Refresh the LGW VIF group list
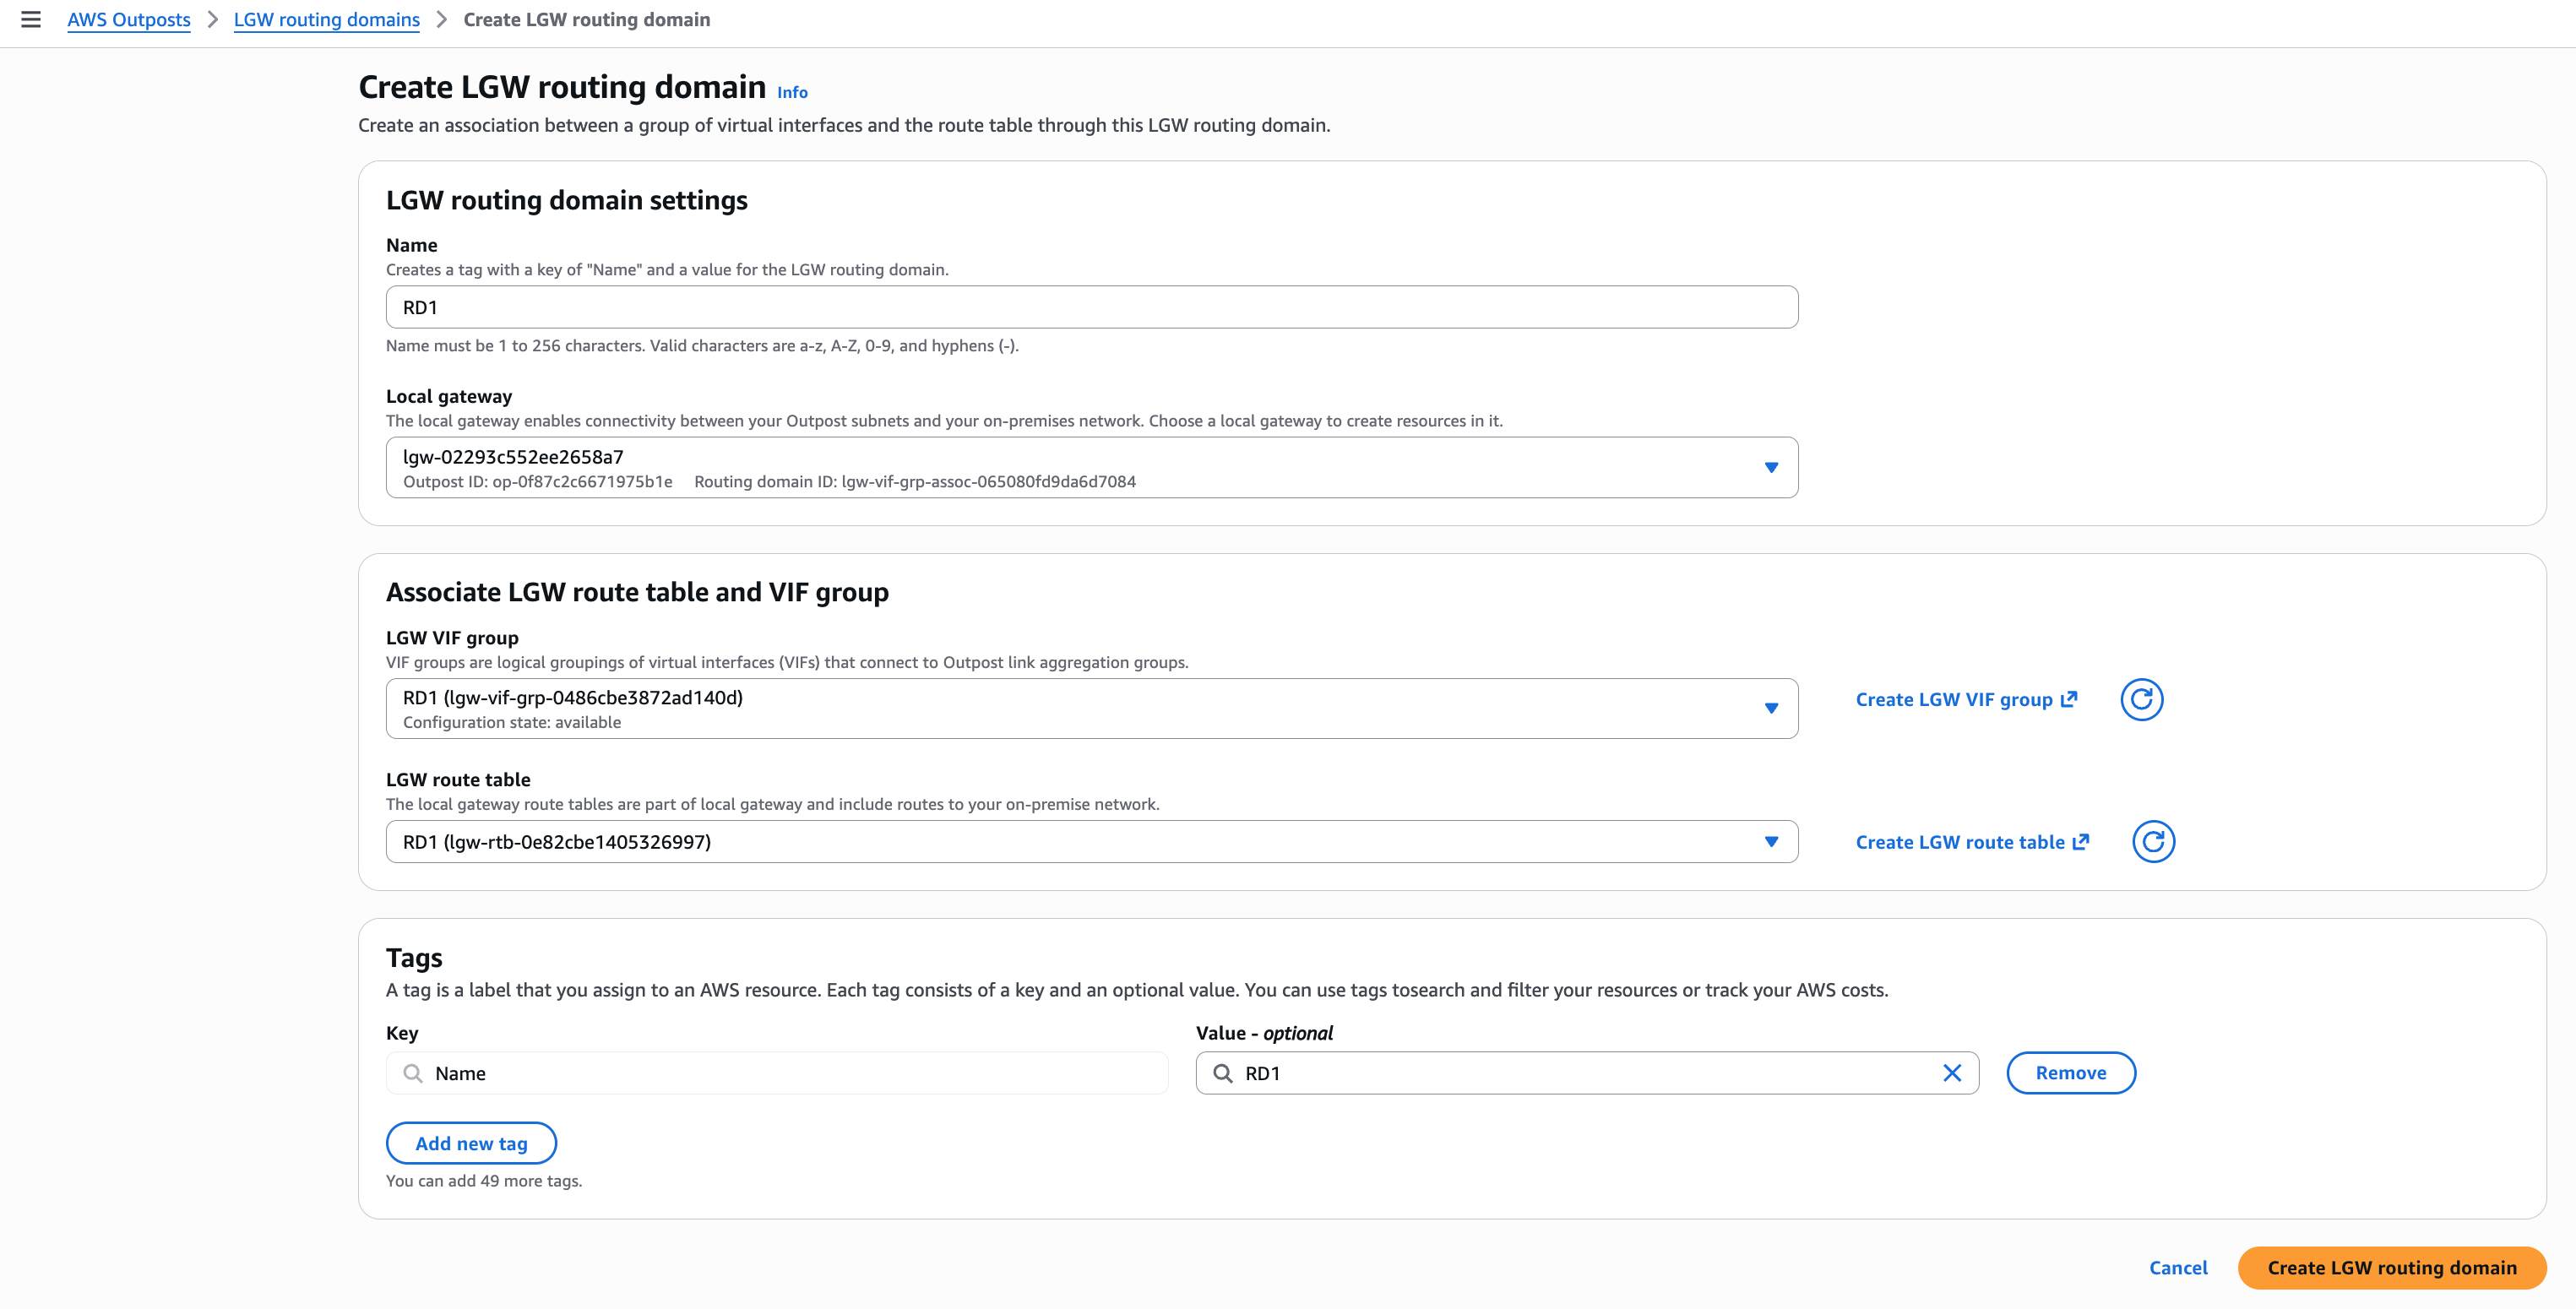Image resolution: width=2576 pixels, height=1309 pixels. 2142,698
